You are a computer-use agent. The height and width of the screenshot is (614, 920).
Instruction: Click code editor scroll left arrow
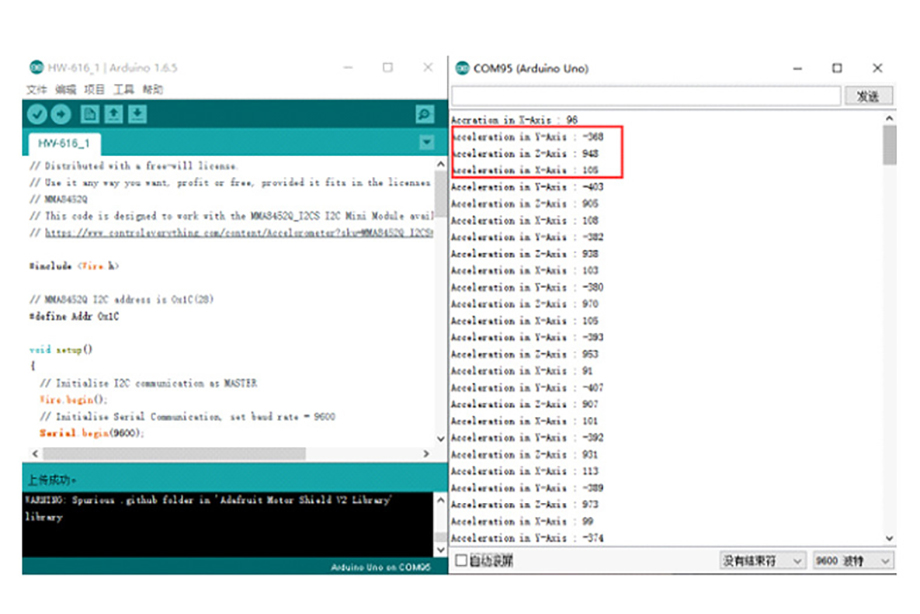35,453
